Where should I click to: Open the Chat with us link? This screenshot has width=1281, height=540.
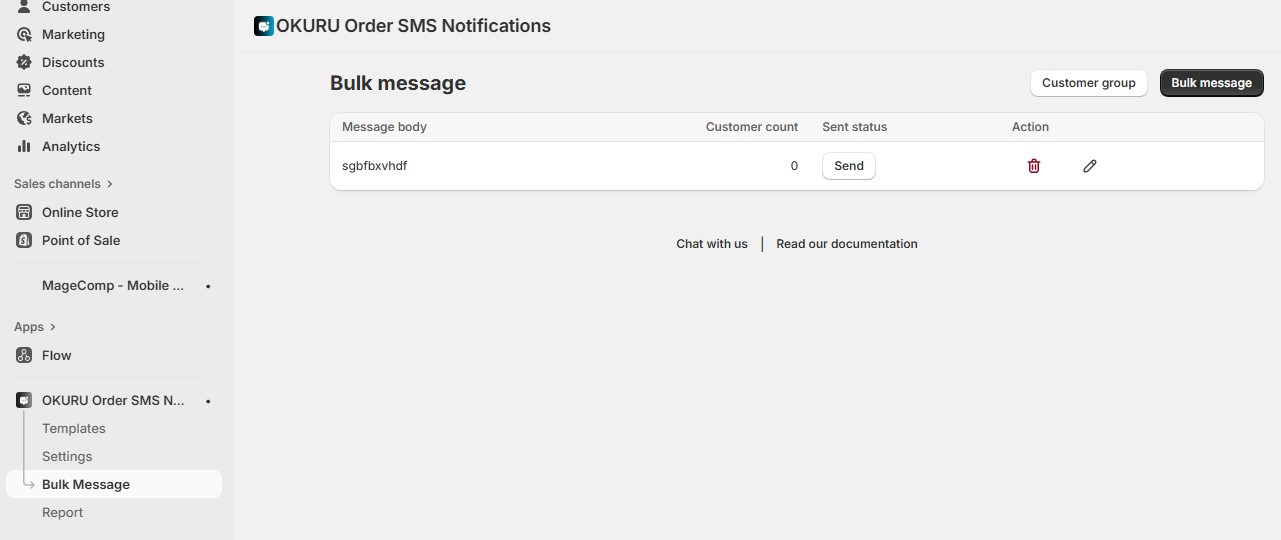coord(711,244)
